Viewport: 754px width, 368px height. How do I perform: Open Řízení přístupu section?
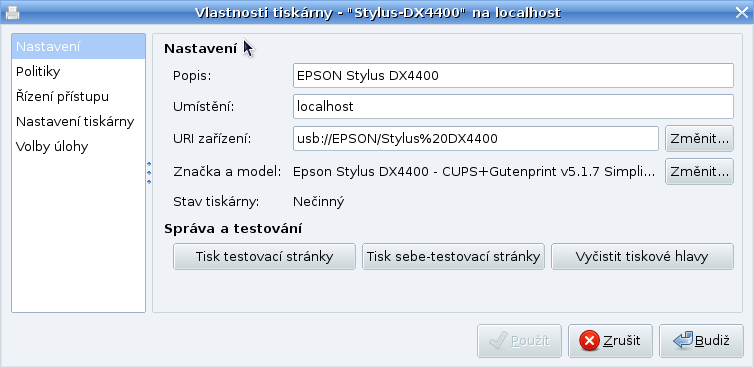tap(78, 97)
